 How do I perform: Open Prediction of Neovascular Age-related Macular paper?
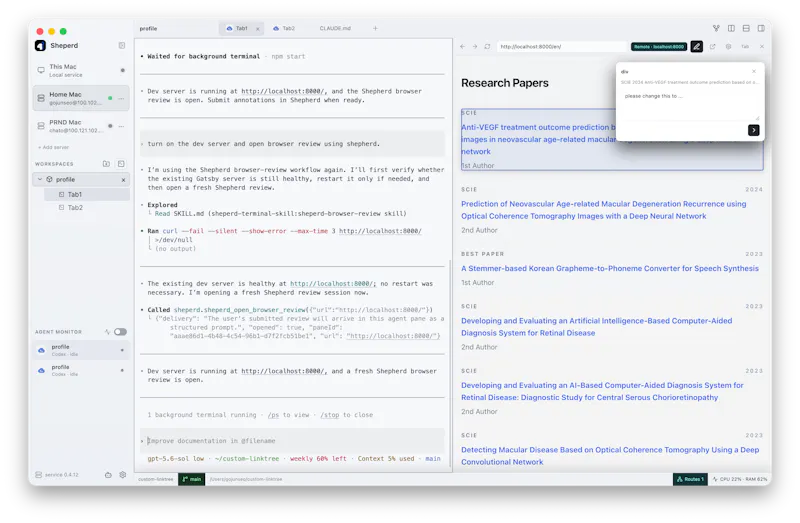pos(604,210)
